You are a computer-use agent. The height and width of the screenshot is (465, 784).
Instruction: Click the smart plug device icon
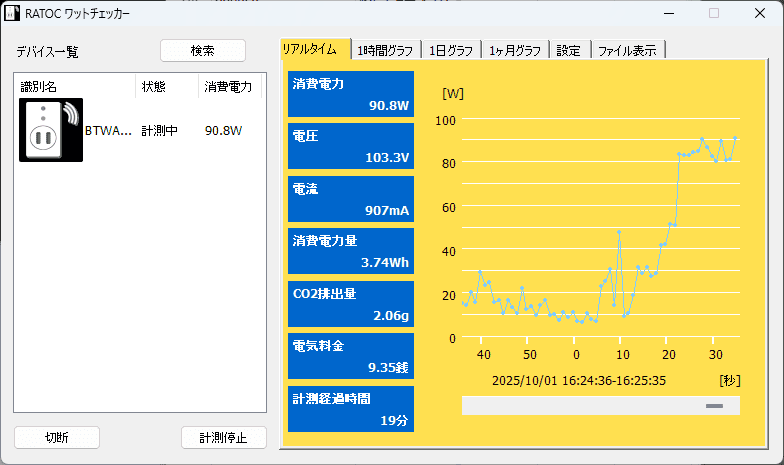(51, 130)
